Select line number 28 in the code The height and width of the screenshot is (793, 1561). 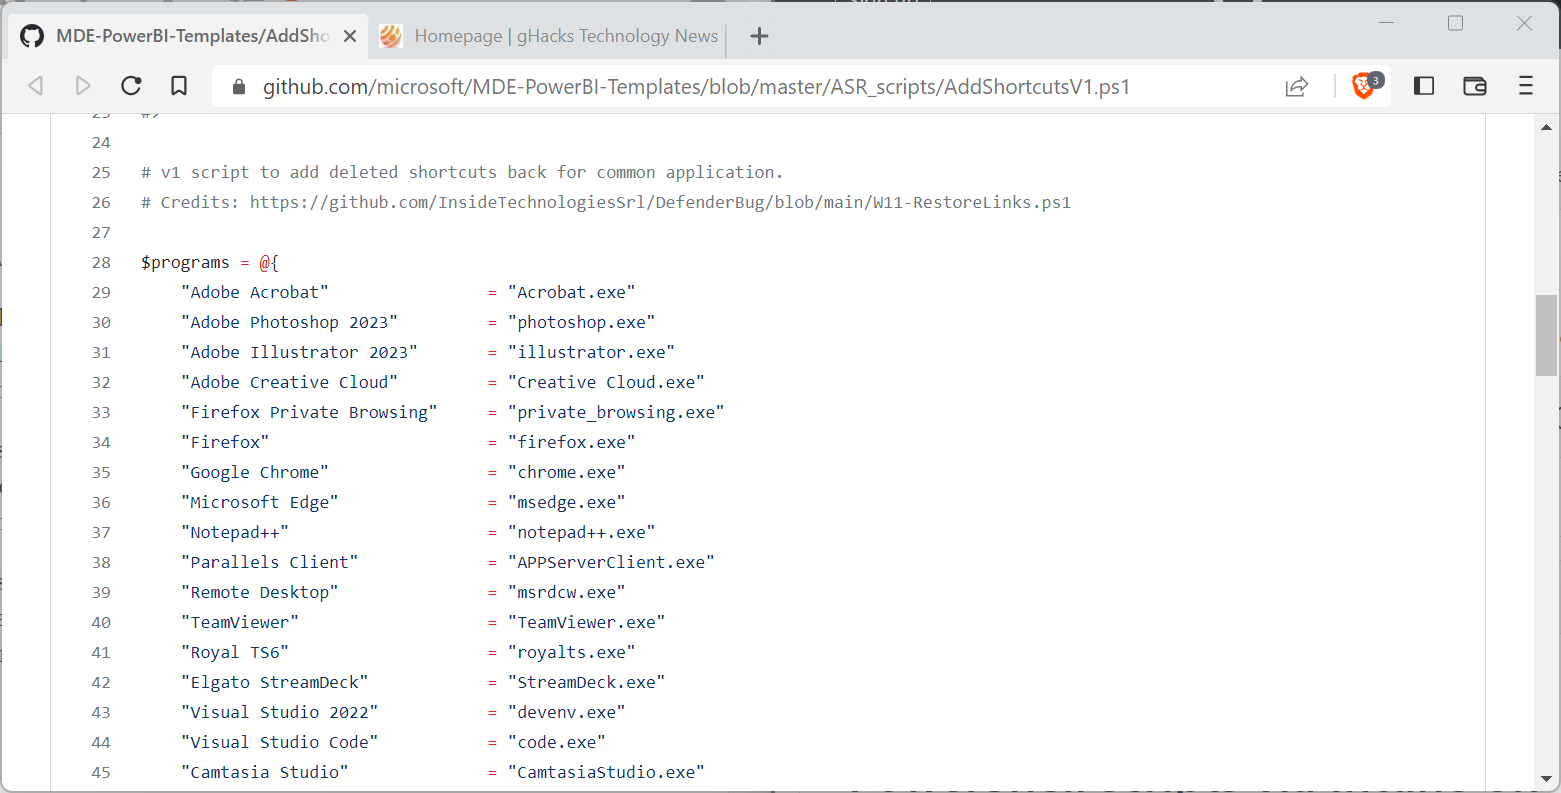click(x=101, y=262)
